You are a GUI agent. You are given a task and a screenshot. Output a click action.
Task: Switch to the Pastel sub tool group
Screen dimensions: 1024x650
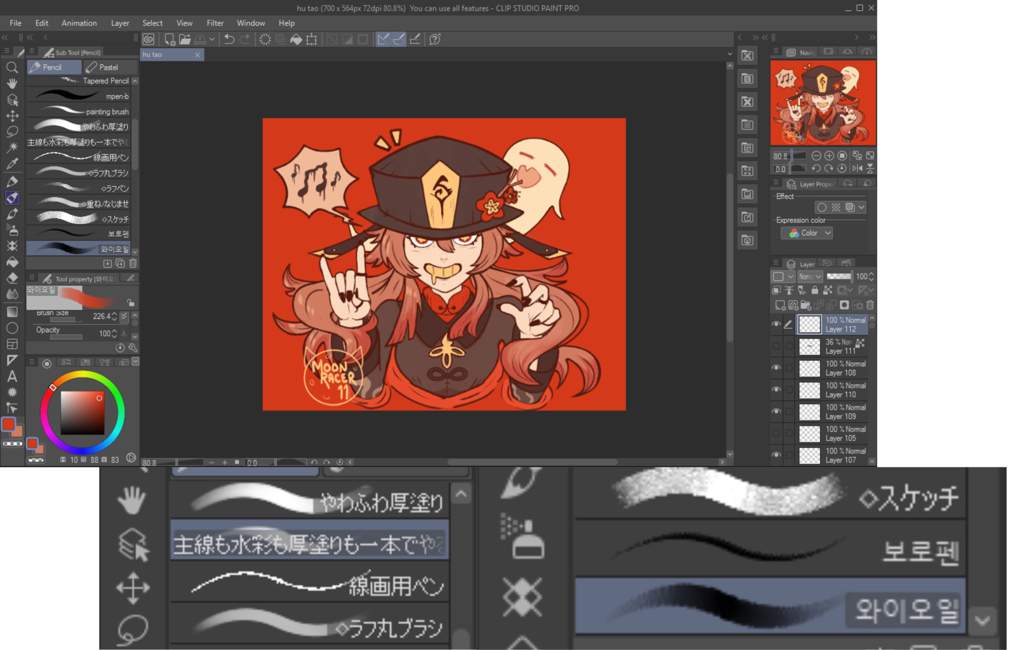pos(109,67)
